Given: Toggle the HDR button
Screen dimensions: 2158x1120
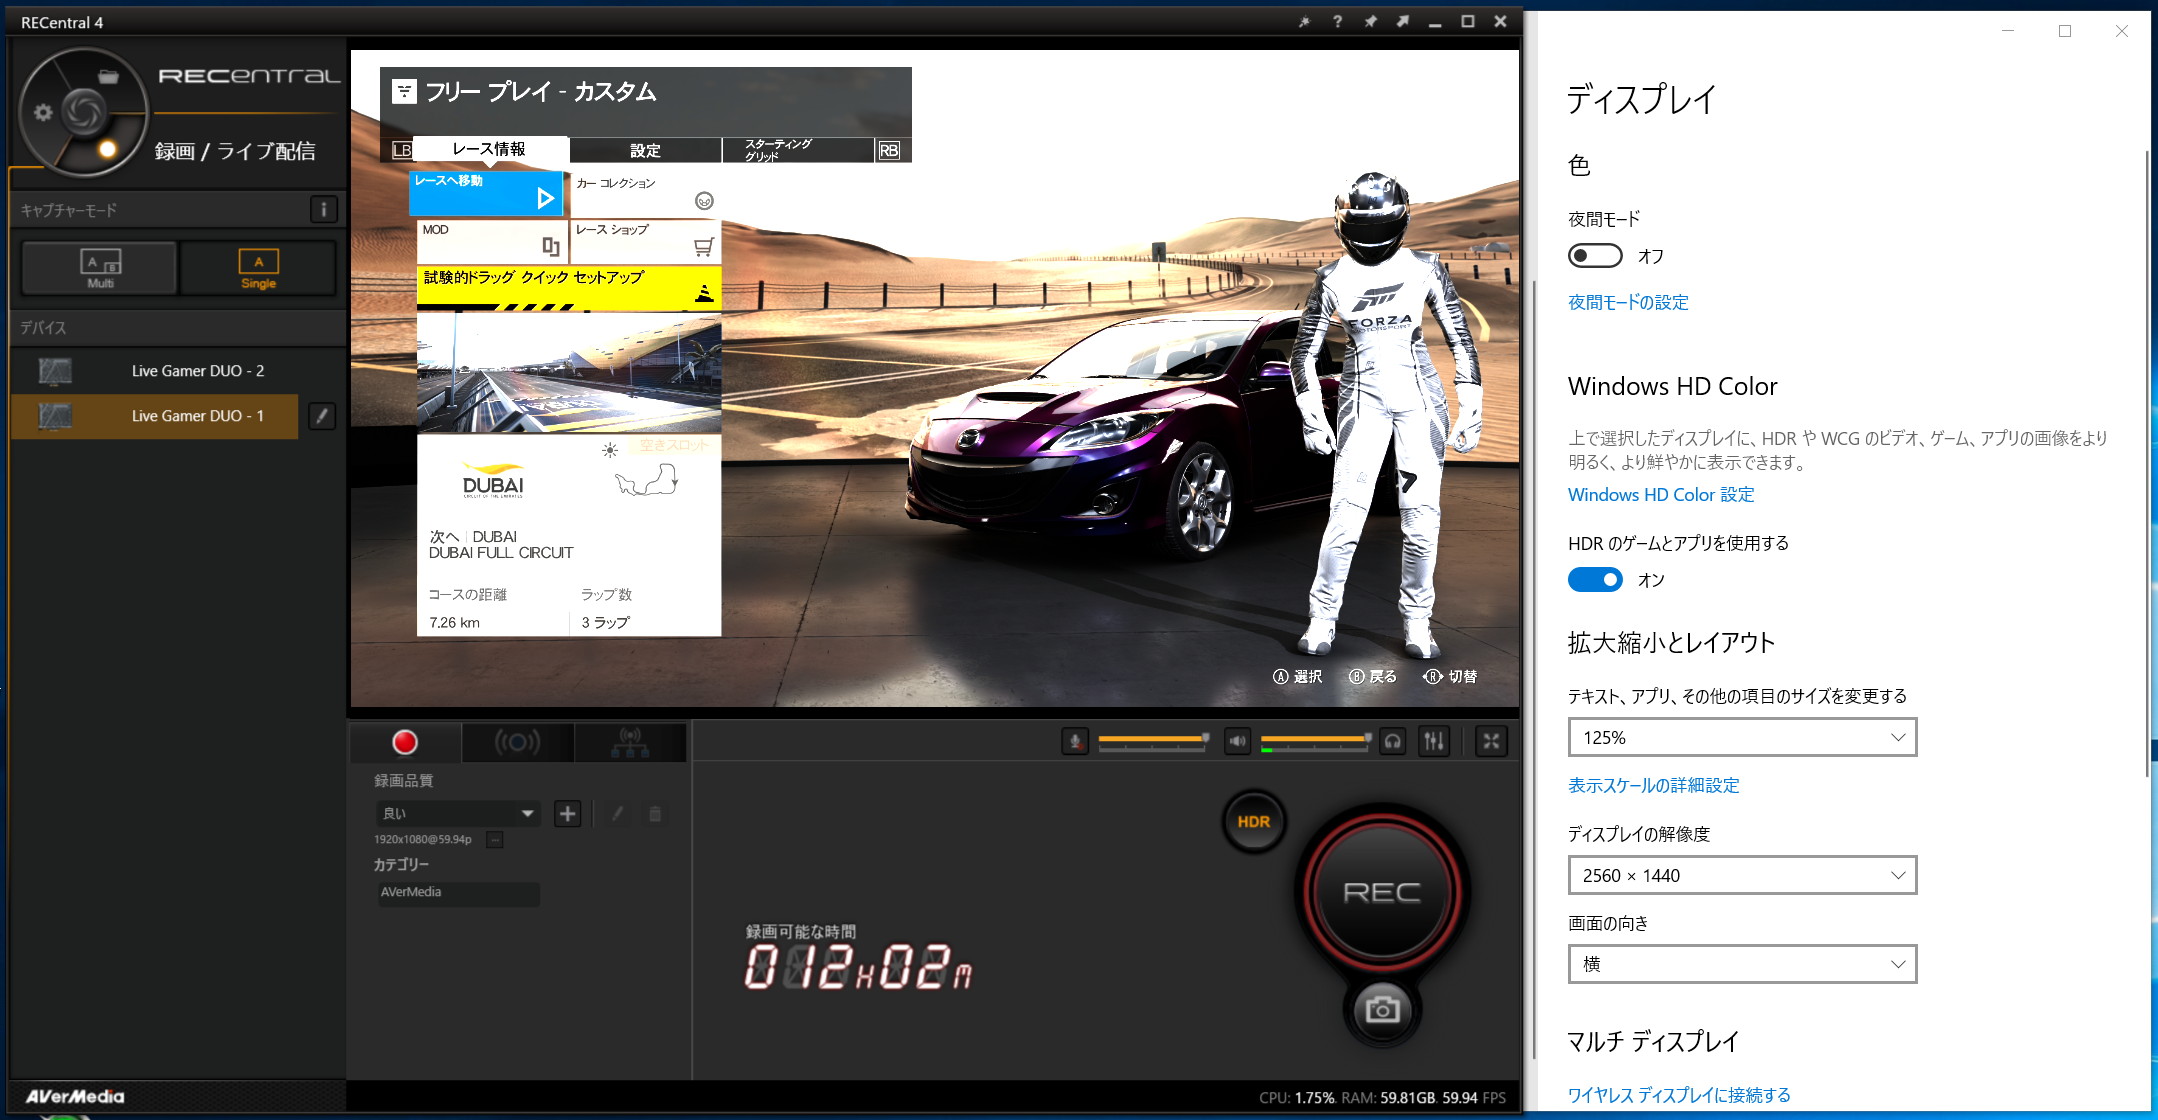Looking at the screenshot, I should point(1253,822).
